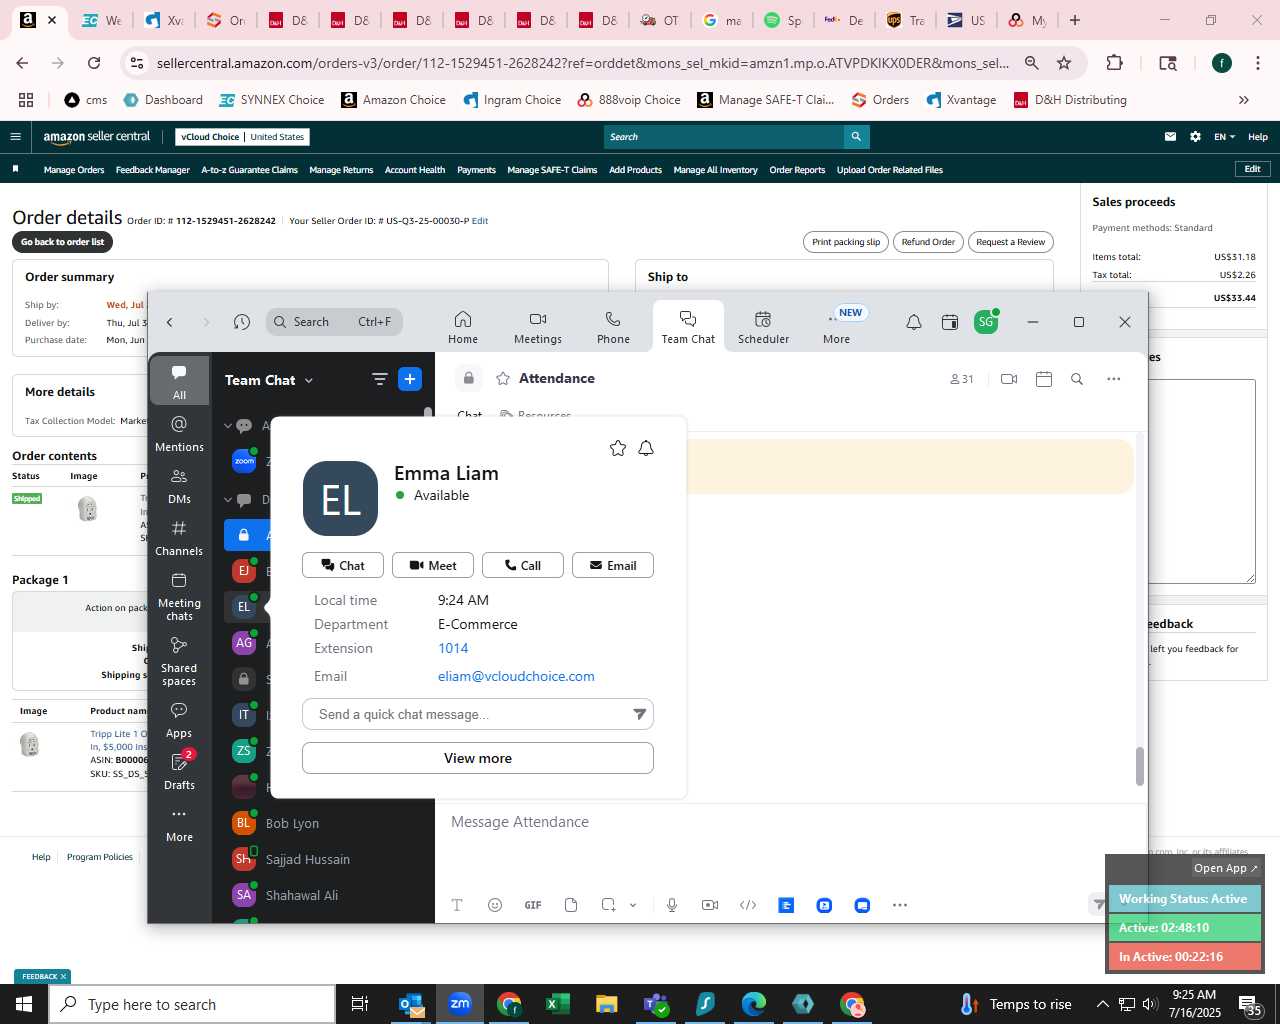
Task: Go back in Zoom navigation
Action: [x=170, y=322]
